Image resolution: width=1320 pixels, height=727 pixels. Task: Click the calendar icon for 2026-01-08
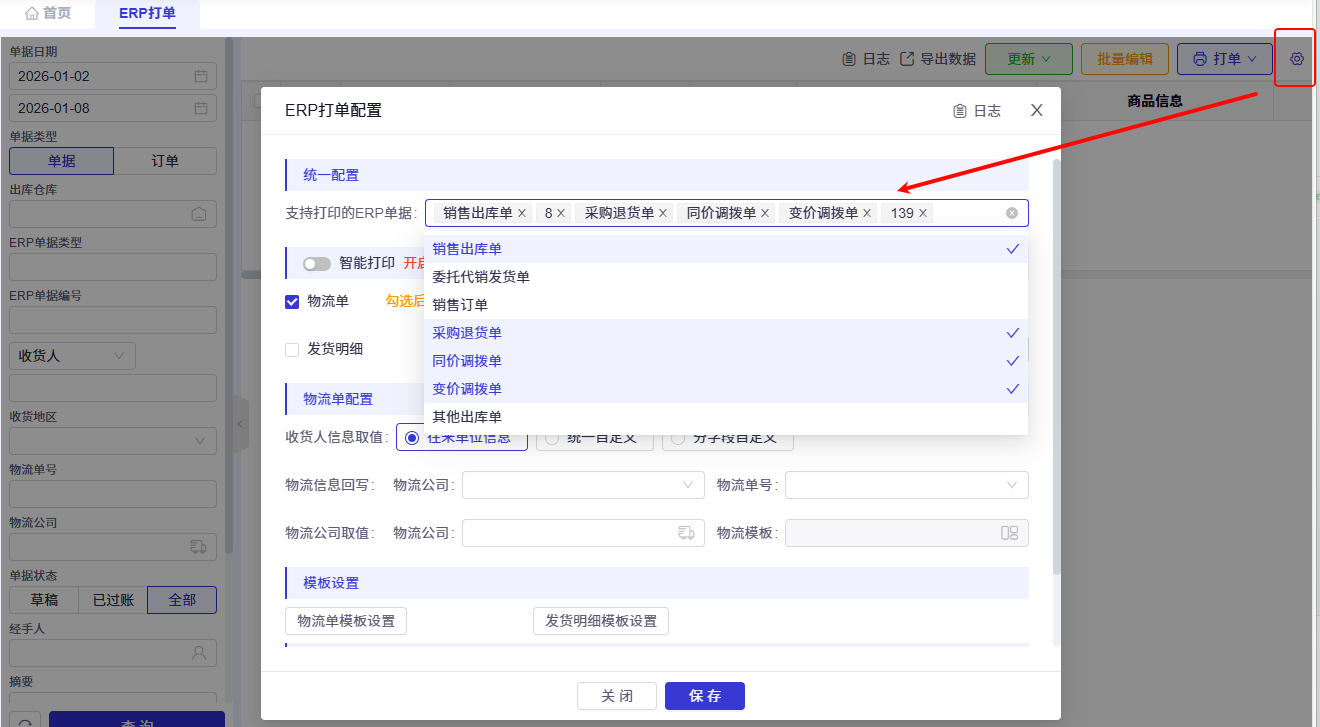tap(201, 108)
